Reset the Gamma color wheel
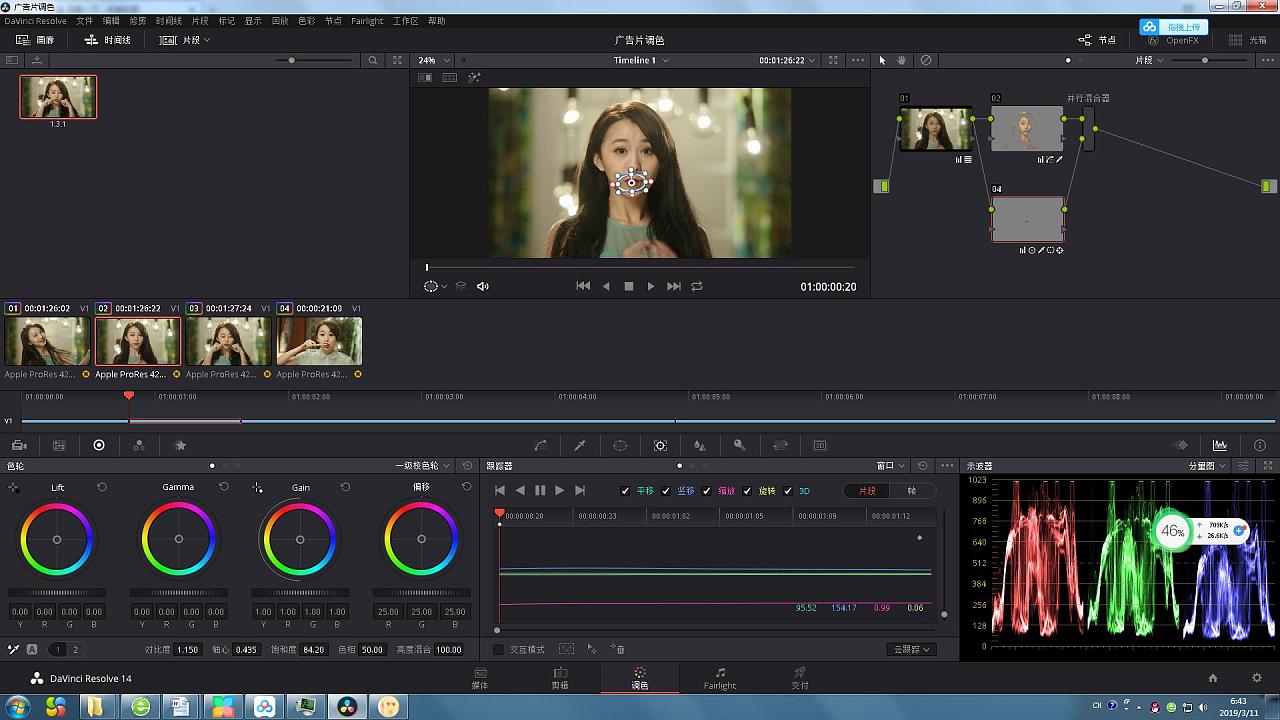 pos(224,487)
